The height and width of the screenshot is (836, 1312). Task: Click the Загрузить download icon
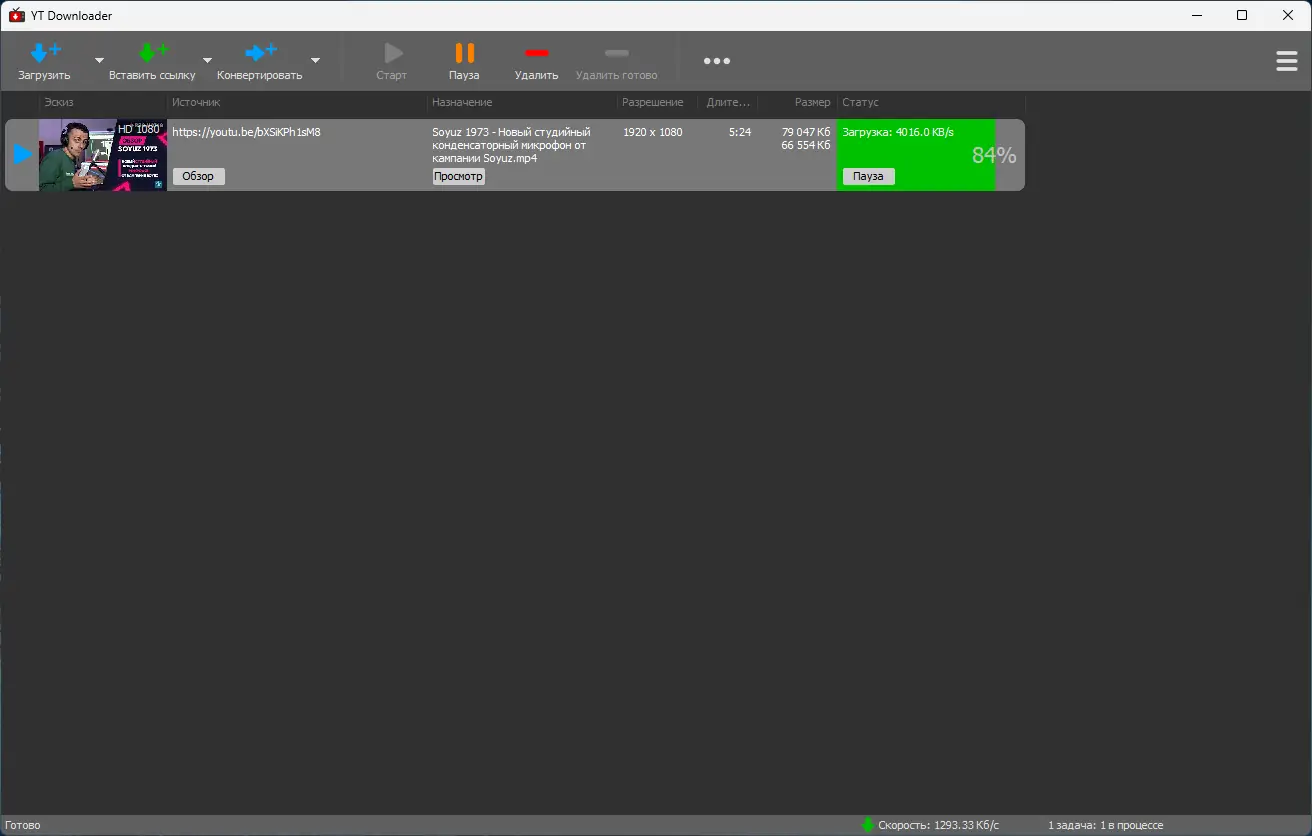(x=45, y=52)
